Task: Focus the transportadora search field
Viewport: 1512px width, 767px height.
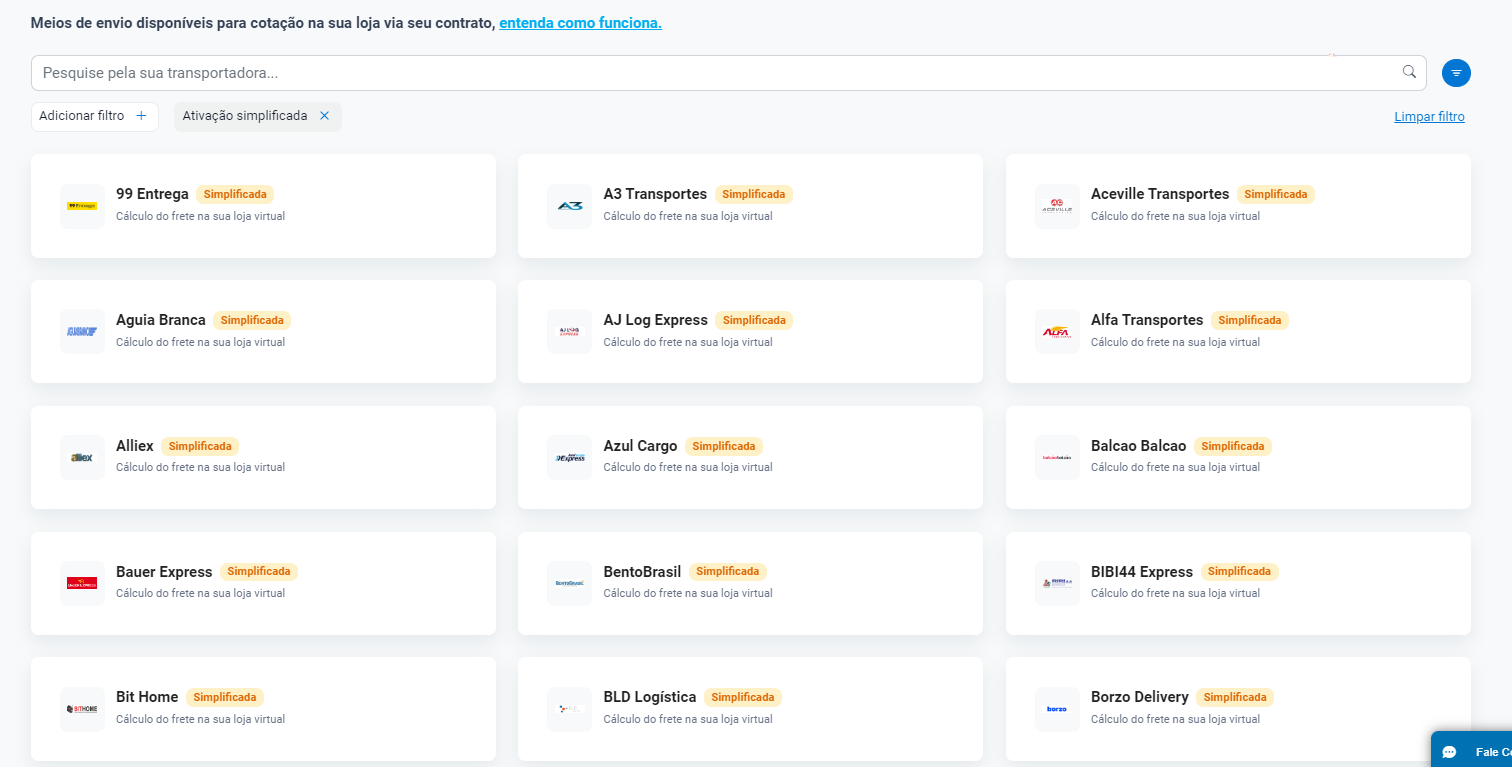Action: pos(700,73)
